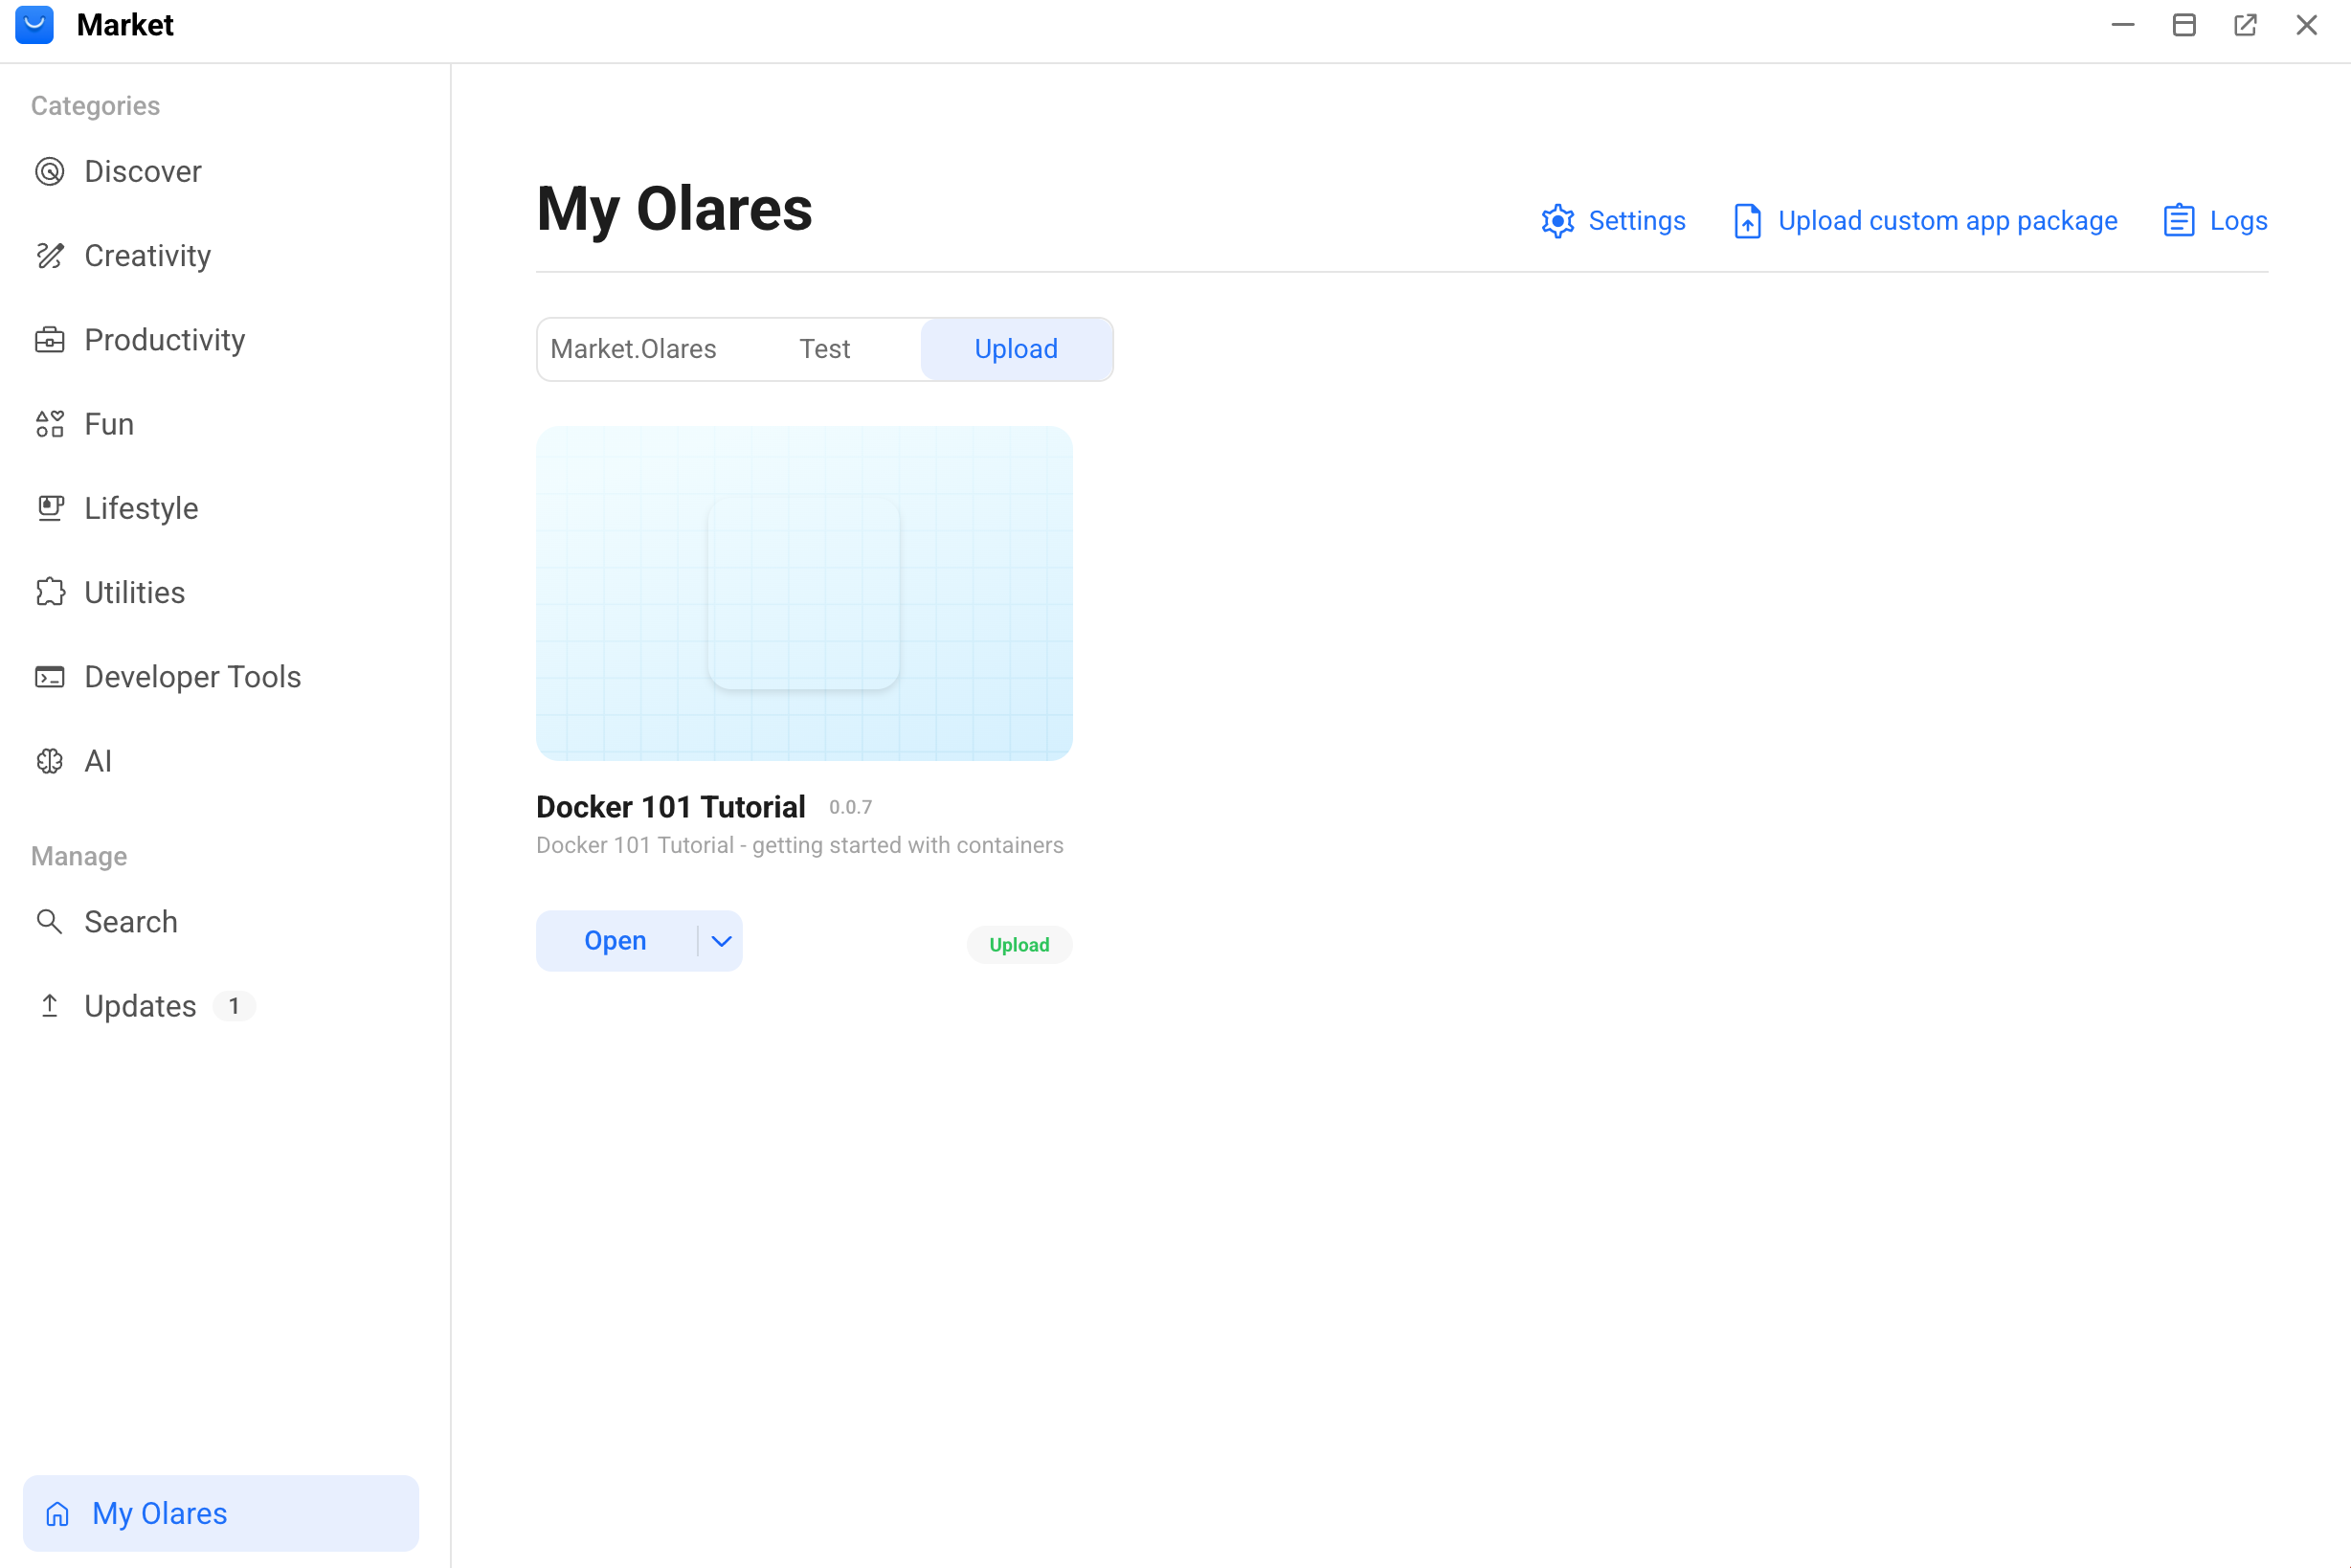Click the Docker 101 Tutorial thumbnail

(804, 593)
